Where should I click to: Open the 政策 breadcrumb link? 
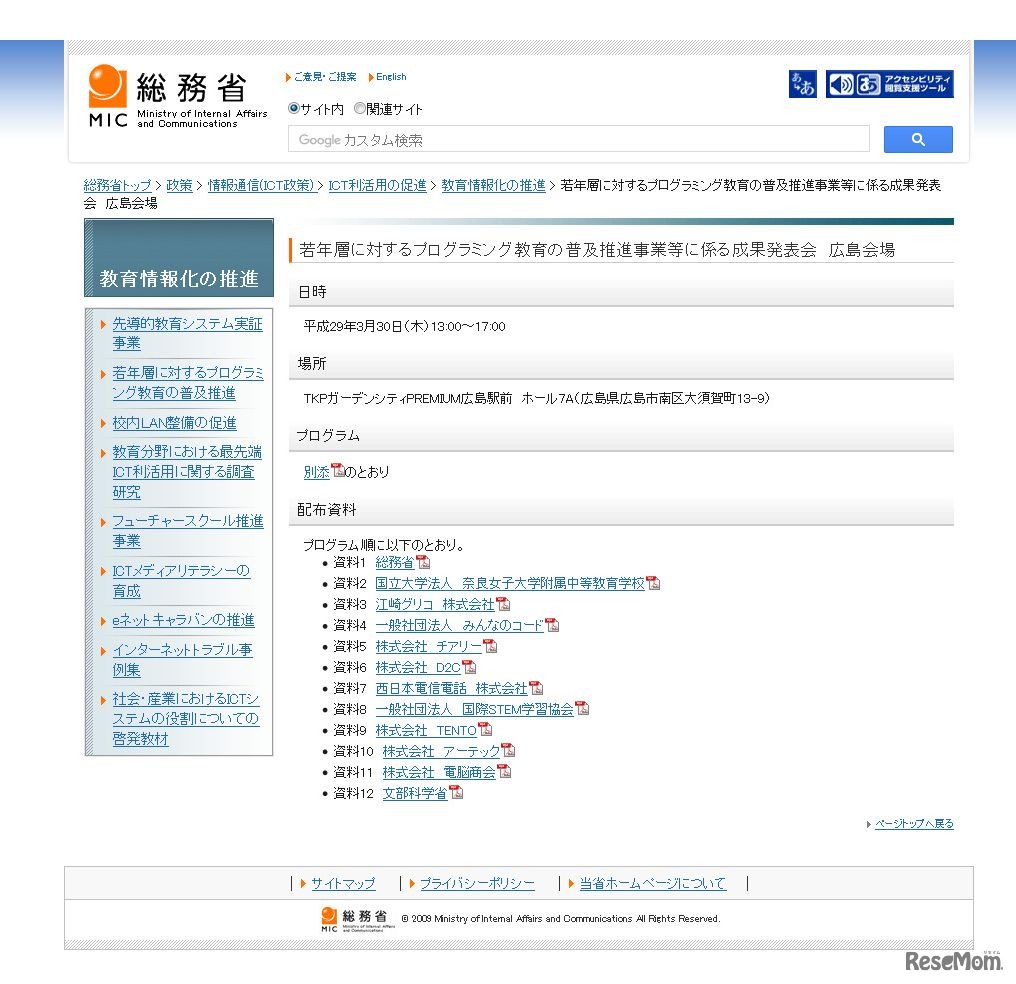(179, 185)
